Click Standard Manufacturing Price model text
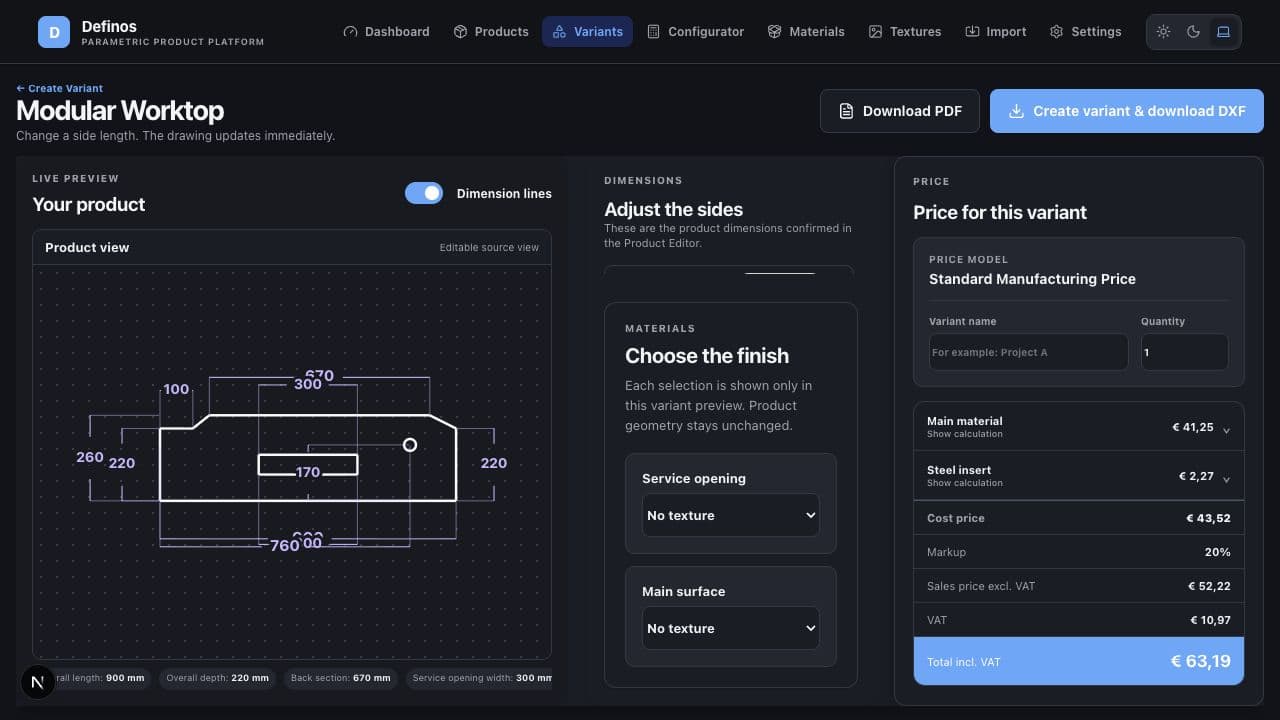 click(x=1032, y=279)
